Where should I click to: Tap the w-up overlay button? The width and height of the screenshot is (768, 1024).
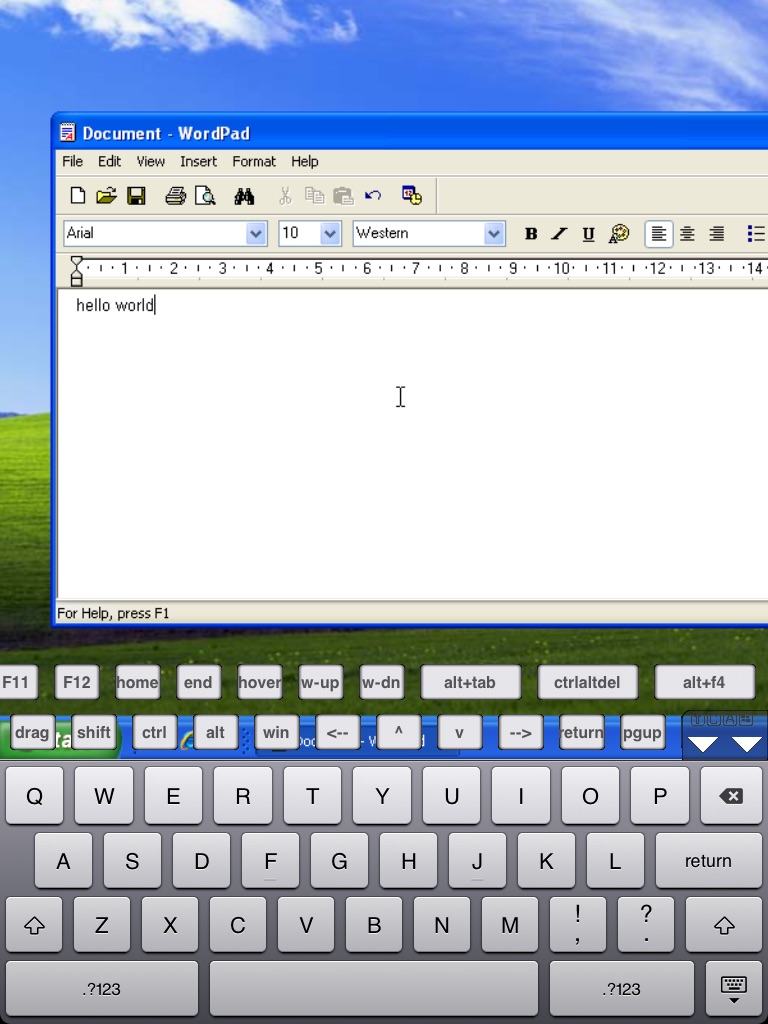click(x=320, y=682)
